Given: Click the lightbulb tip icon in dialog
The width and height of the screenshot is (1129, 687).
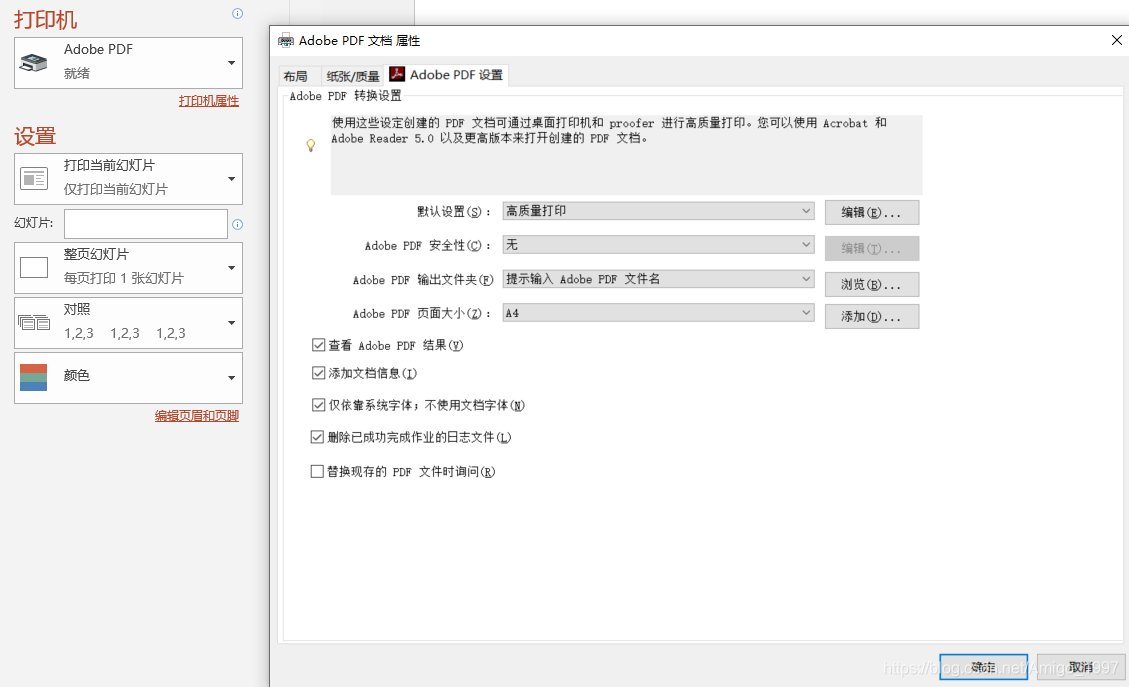Looking at the screenshot, I should click(311, 145).
